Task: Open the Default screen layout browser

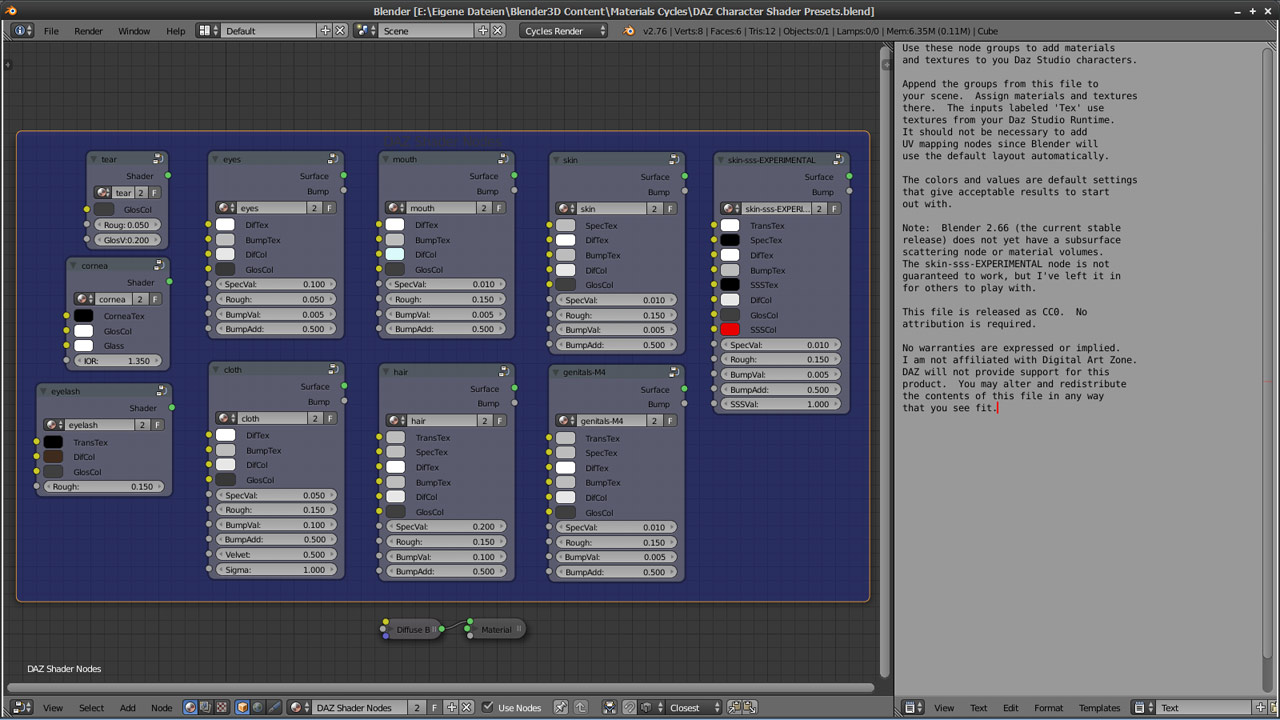Action: pos(208,31)
